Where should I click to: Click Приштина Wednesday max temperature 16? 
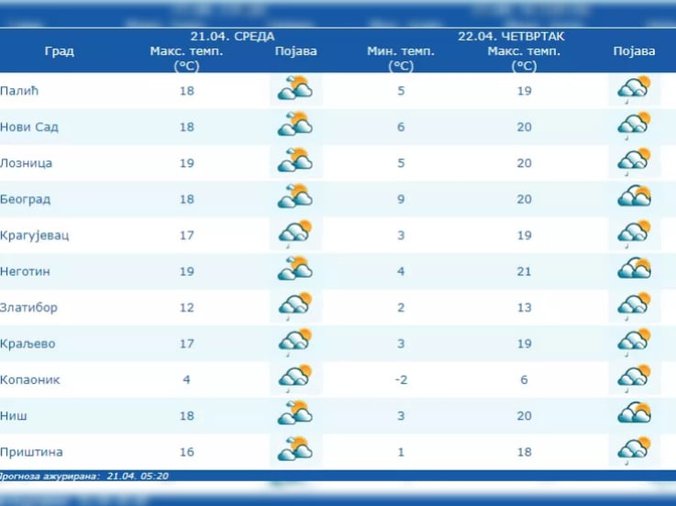187,452
